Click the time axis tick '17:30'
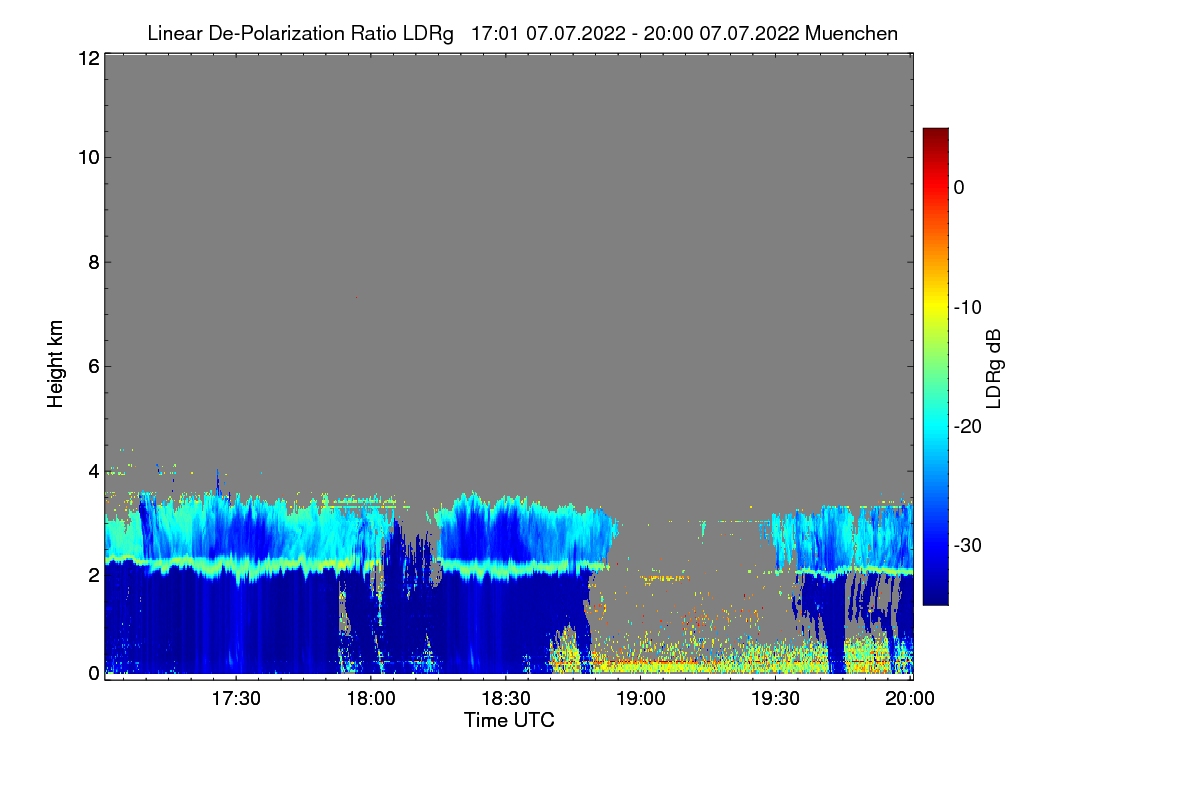This screenshot has height=800, width=1200. (x=236, y=699)
